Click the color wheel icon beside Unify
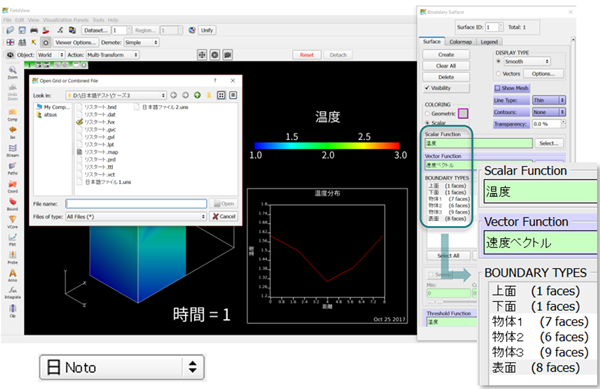The width and height of the screenshot is (600, 389). tap(192, 30)
